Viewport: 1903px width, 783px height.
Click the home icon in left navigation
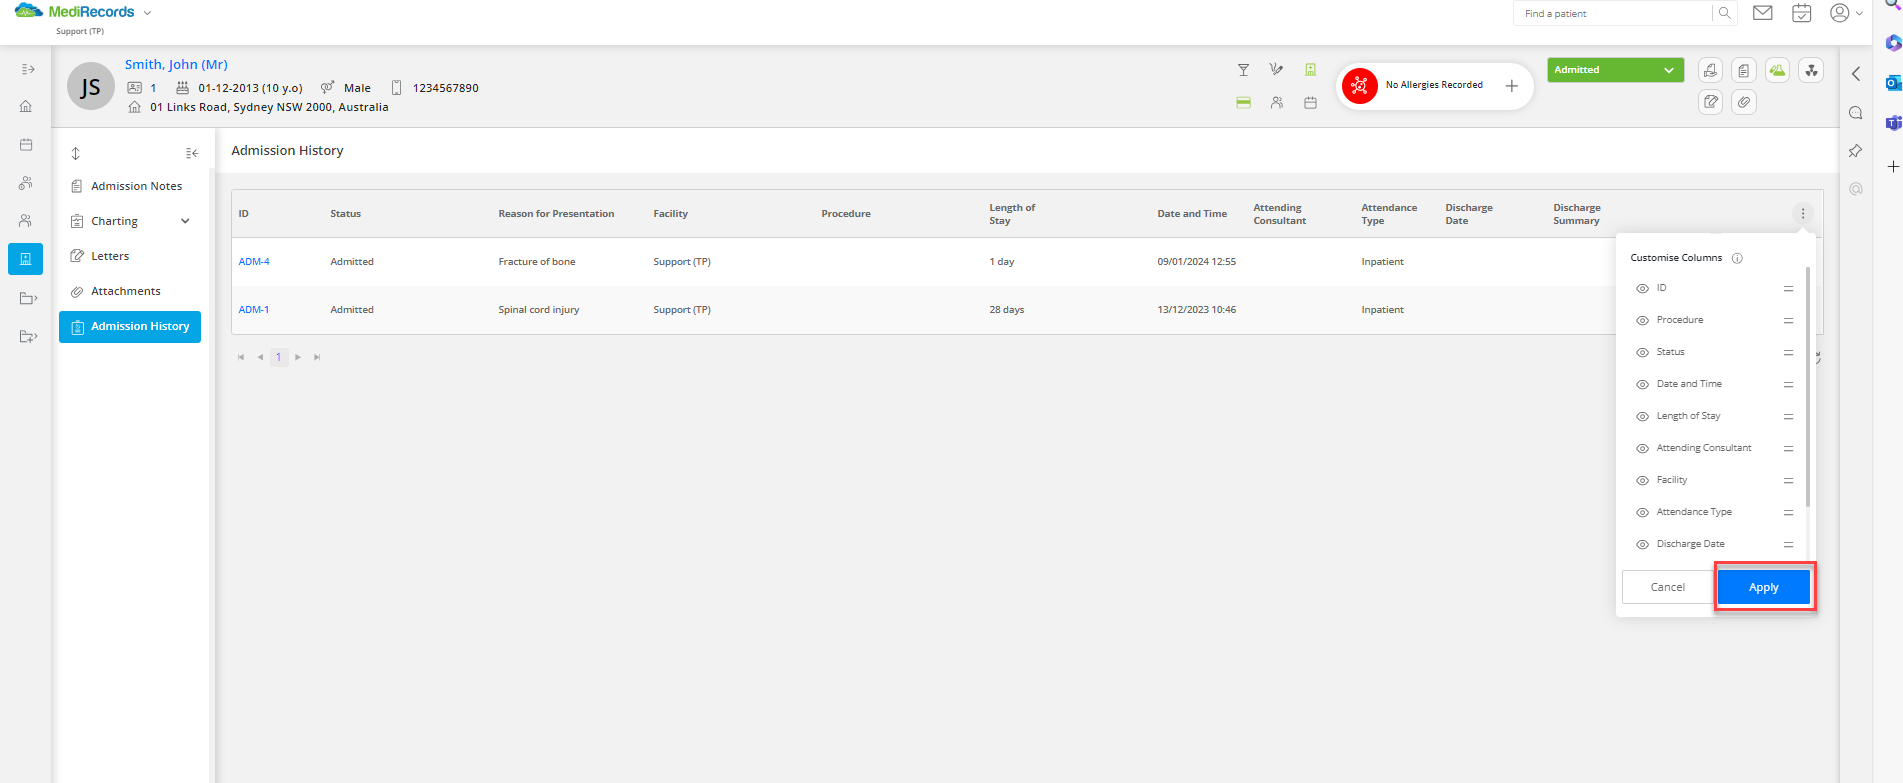[x=26, y=107]
